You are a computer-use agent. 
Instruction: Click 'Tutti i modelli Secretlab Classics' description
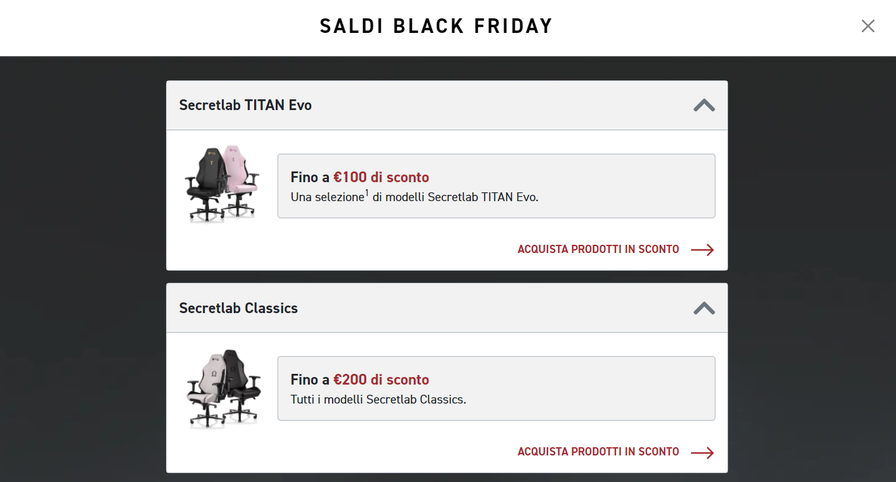[x=378, y=399]
